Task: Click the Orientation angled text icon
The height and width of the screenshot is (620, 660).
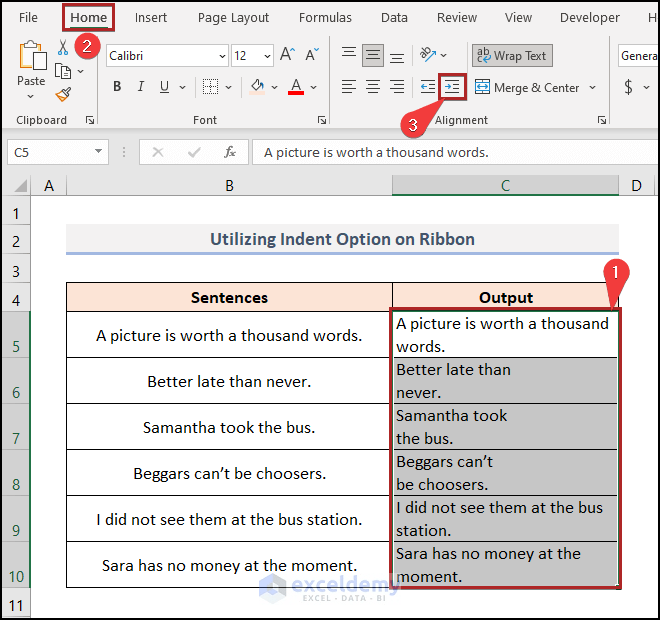Action: point(428,55)
